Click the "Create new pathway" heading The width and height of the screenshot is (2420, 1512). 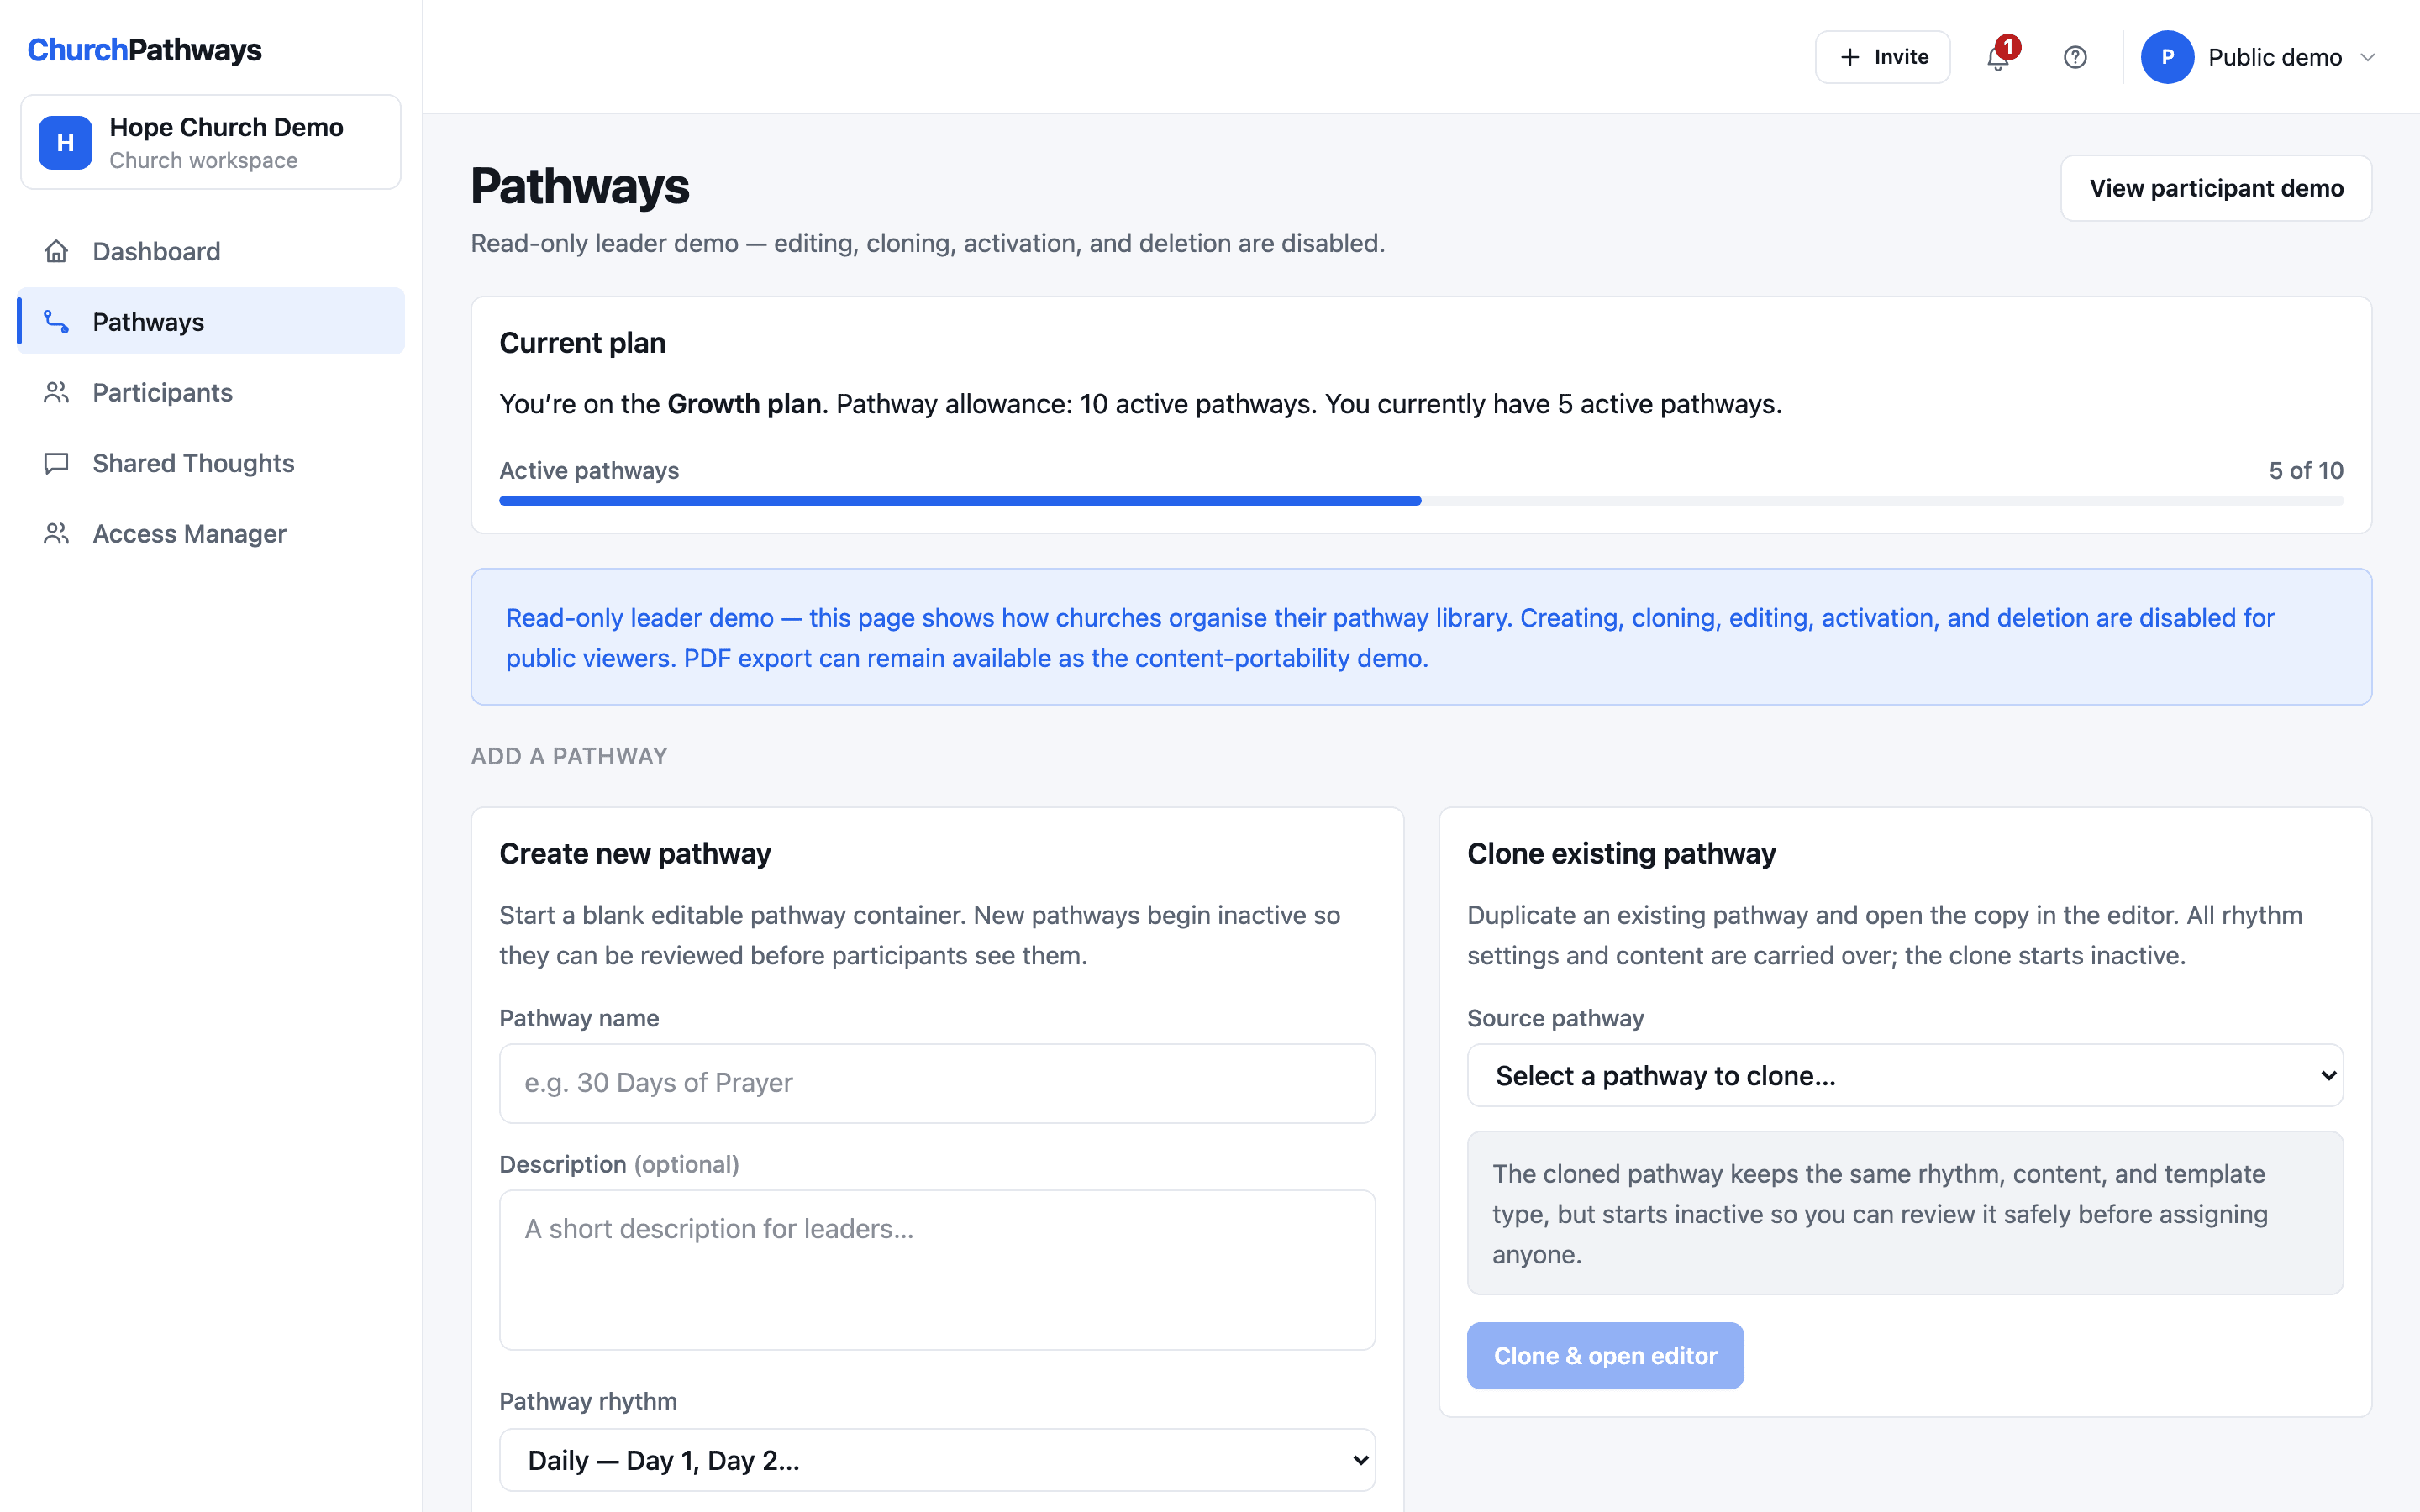(635, 853)
